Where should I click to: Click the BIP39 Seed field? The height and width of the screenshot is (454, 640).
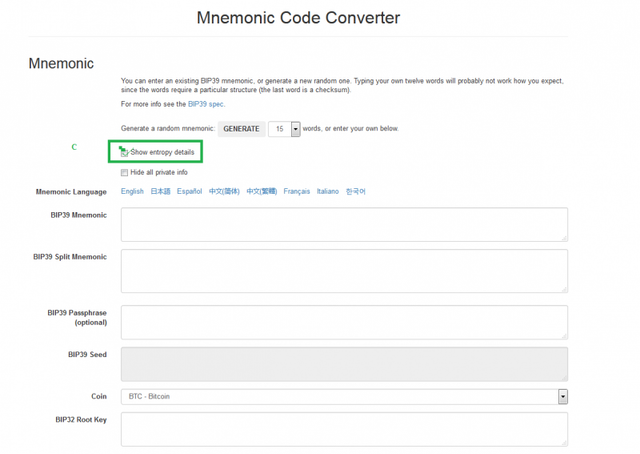[344, 364]
